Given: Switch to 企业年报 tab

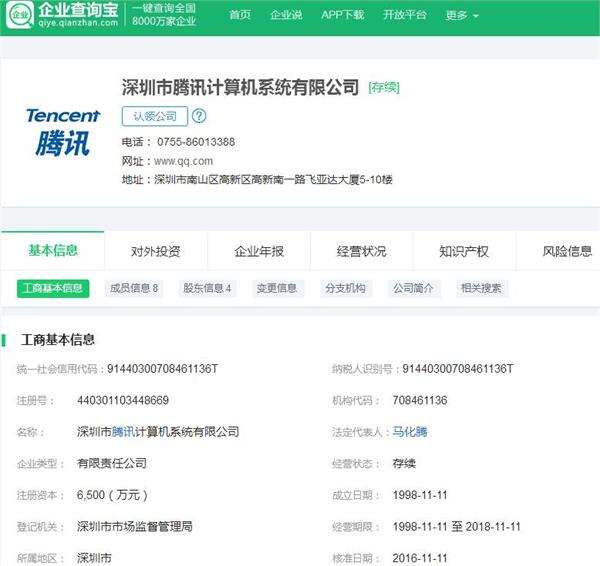Looking at the screenshot, I should click(x=259, y=251).
